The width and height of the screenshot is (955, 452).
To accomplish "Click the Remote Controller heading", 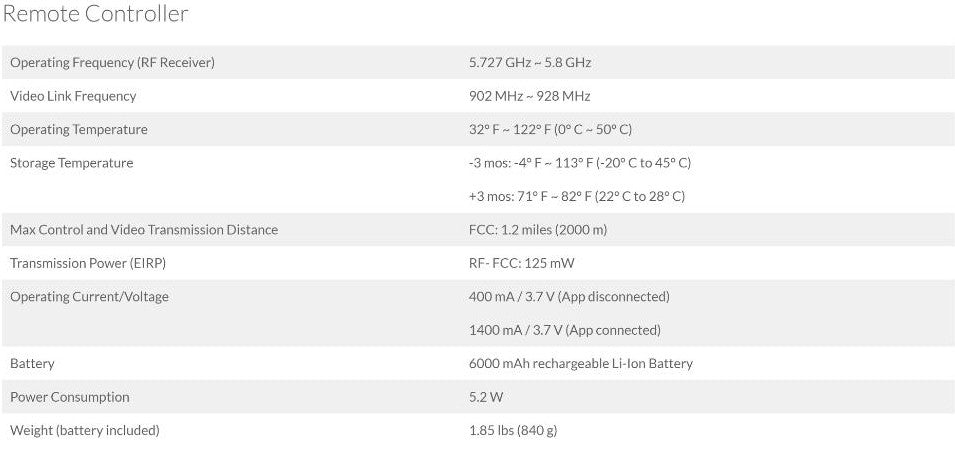I will coord(96,15).
